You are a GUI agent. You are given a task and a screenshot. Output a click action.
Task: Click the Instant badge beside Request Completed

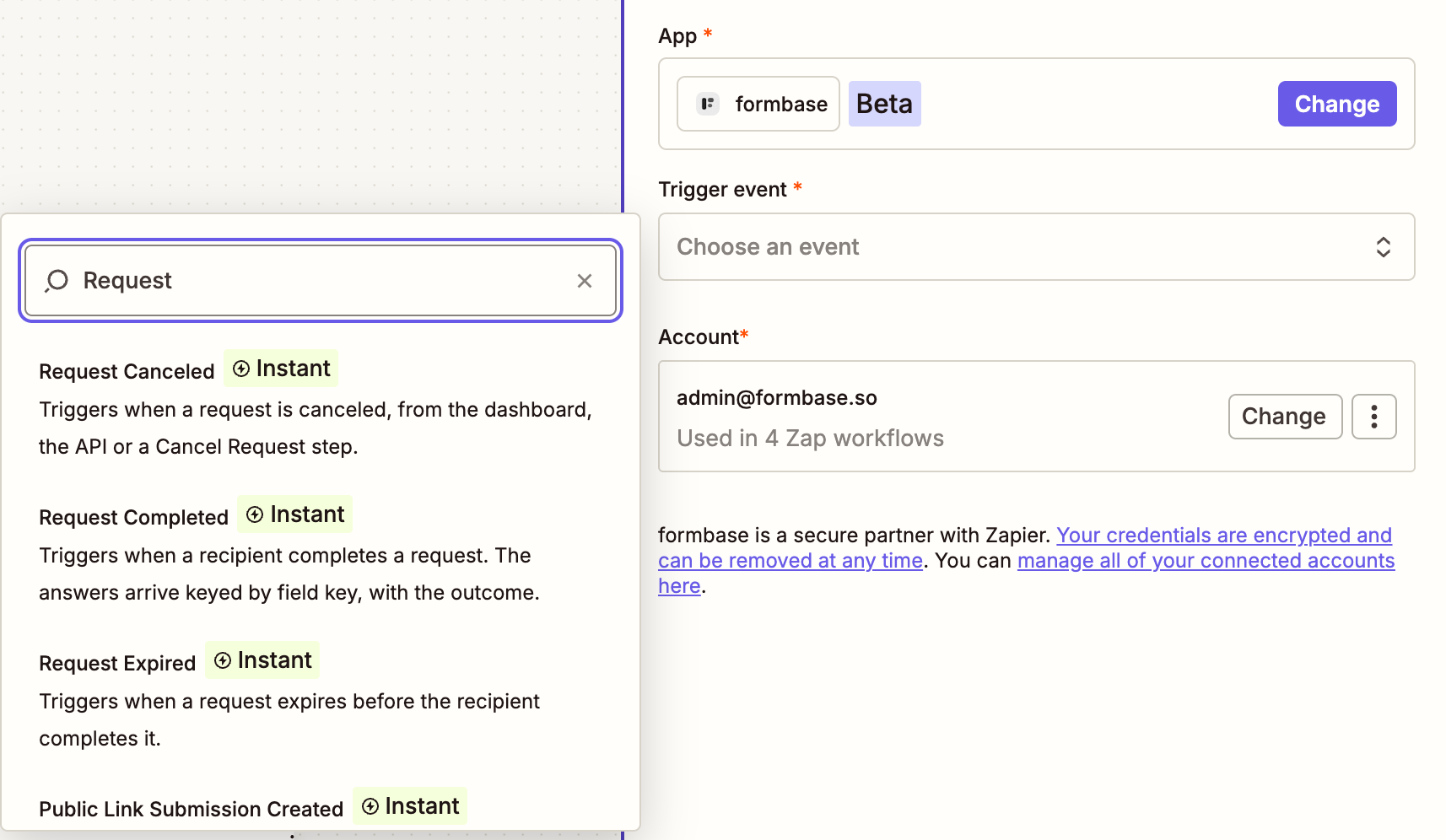(295, 515)
